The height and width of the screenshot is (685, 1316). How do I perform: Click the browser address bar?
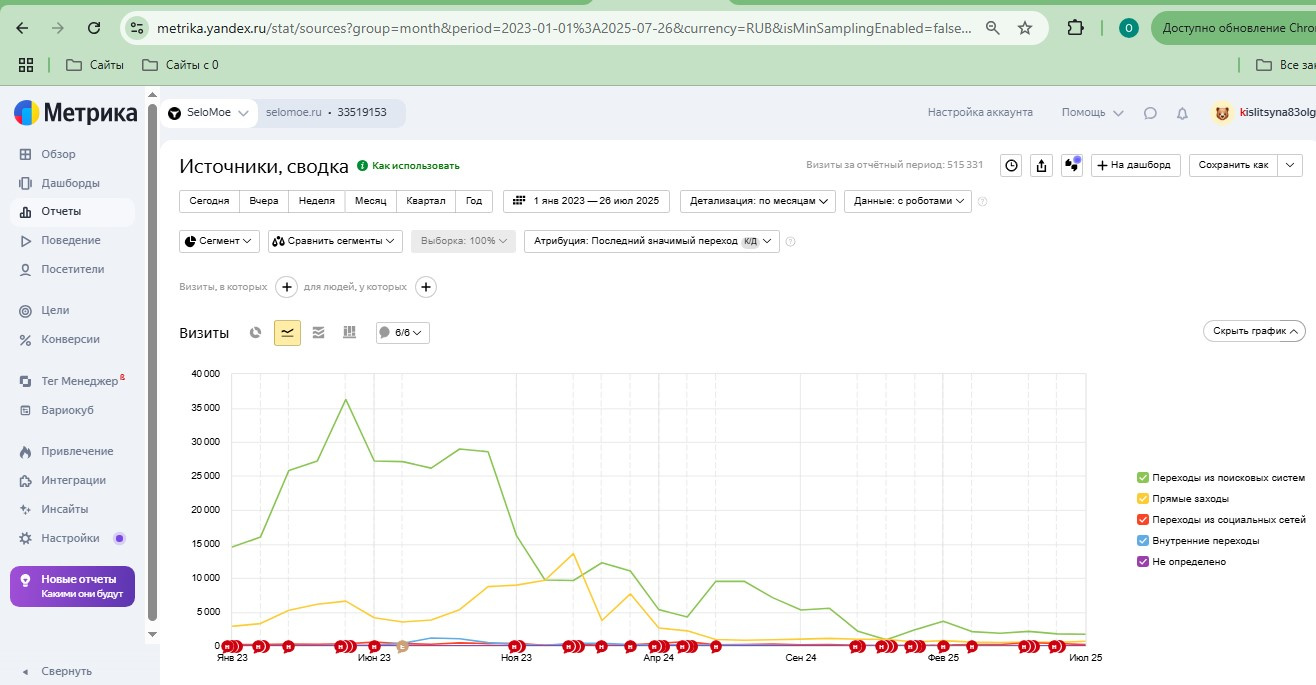pos(564,28)
